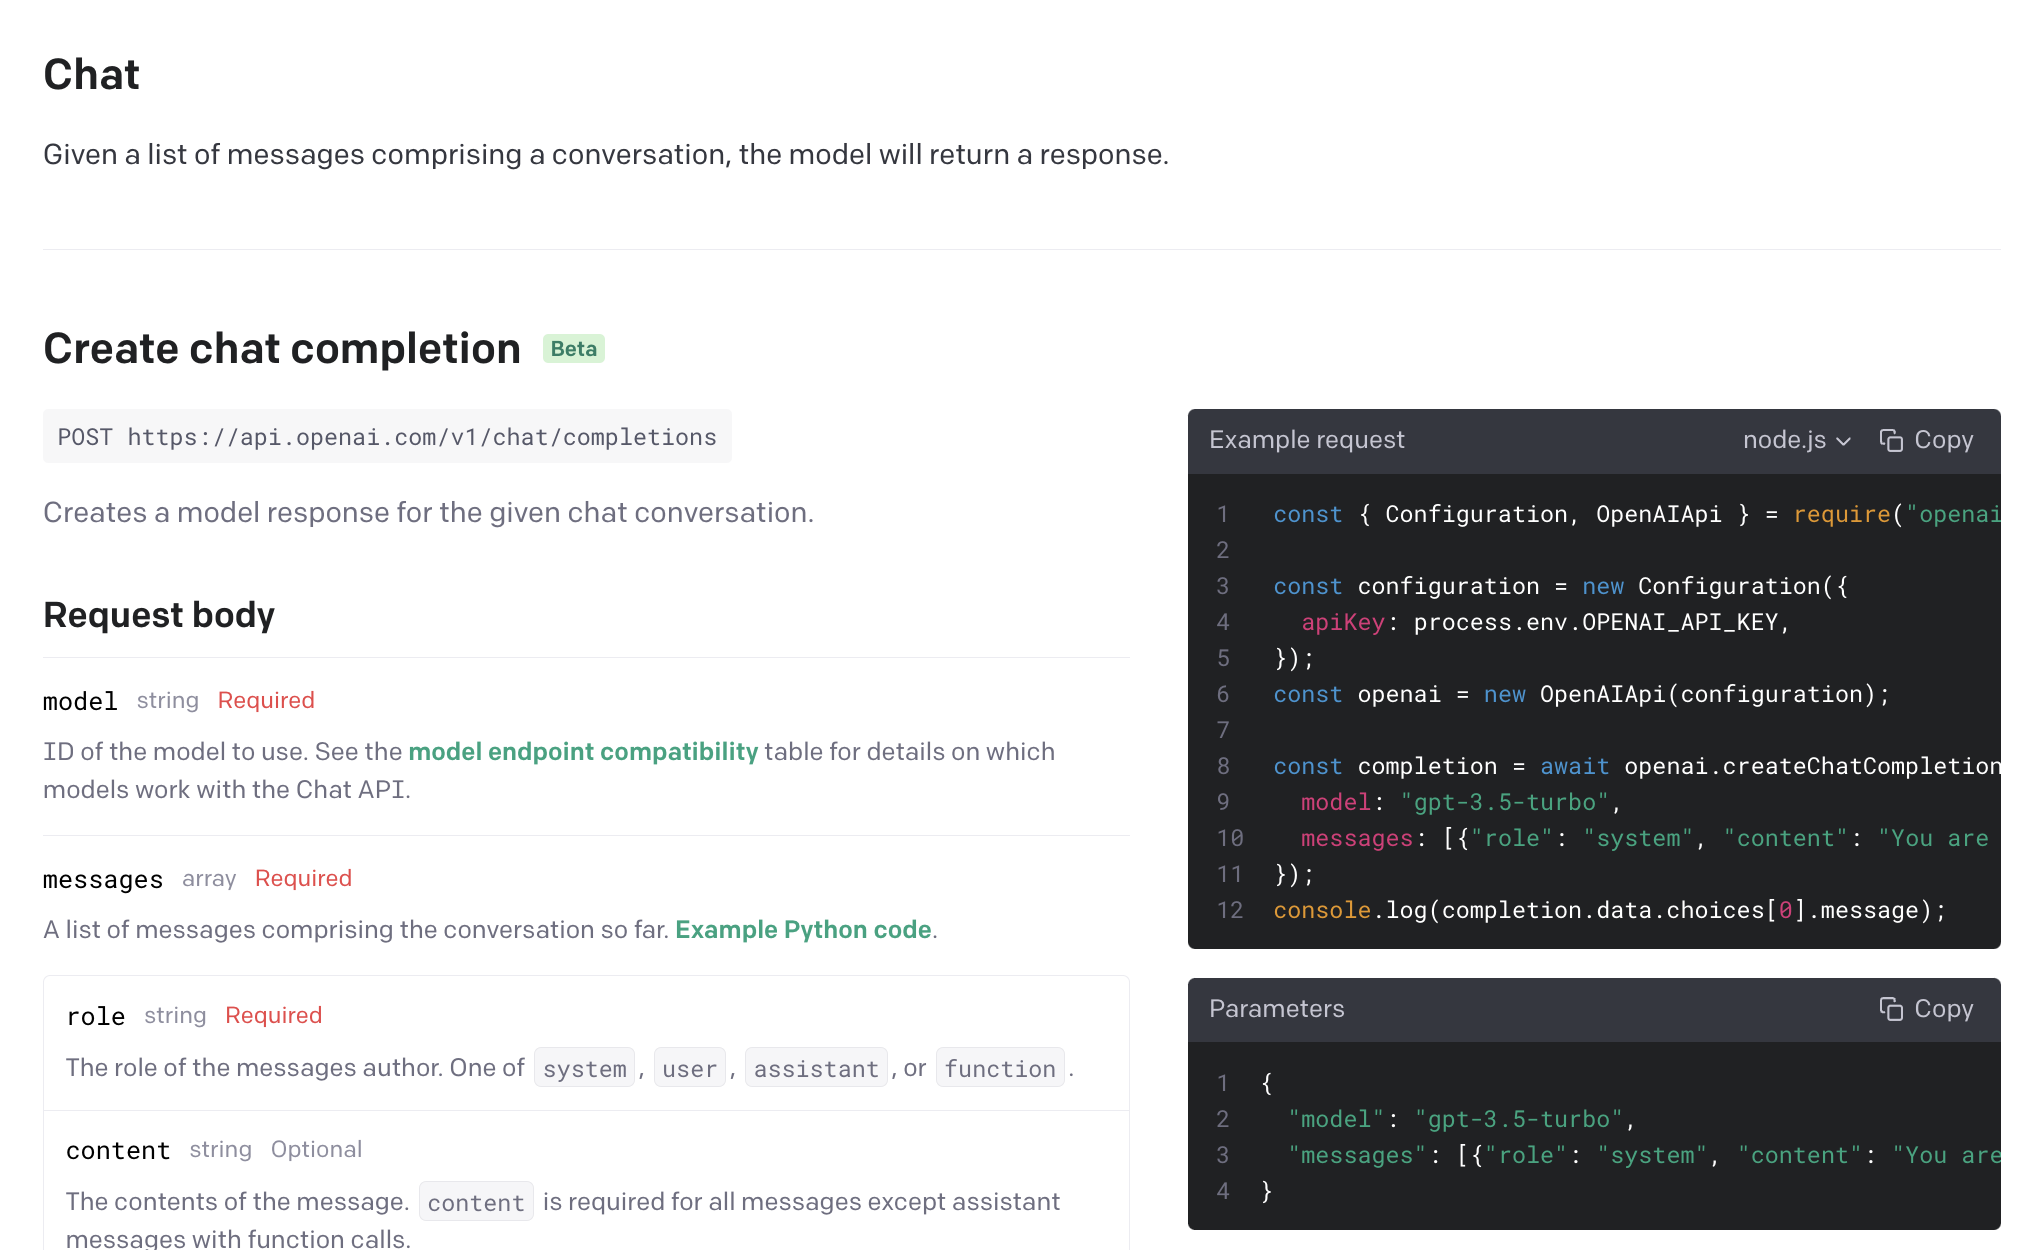The width and height of the screenshot is (2038, 1250).
Task: Click the inline content code tag in description
Action: coord(476,1203)
